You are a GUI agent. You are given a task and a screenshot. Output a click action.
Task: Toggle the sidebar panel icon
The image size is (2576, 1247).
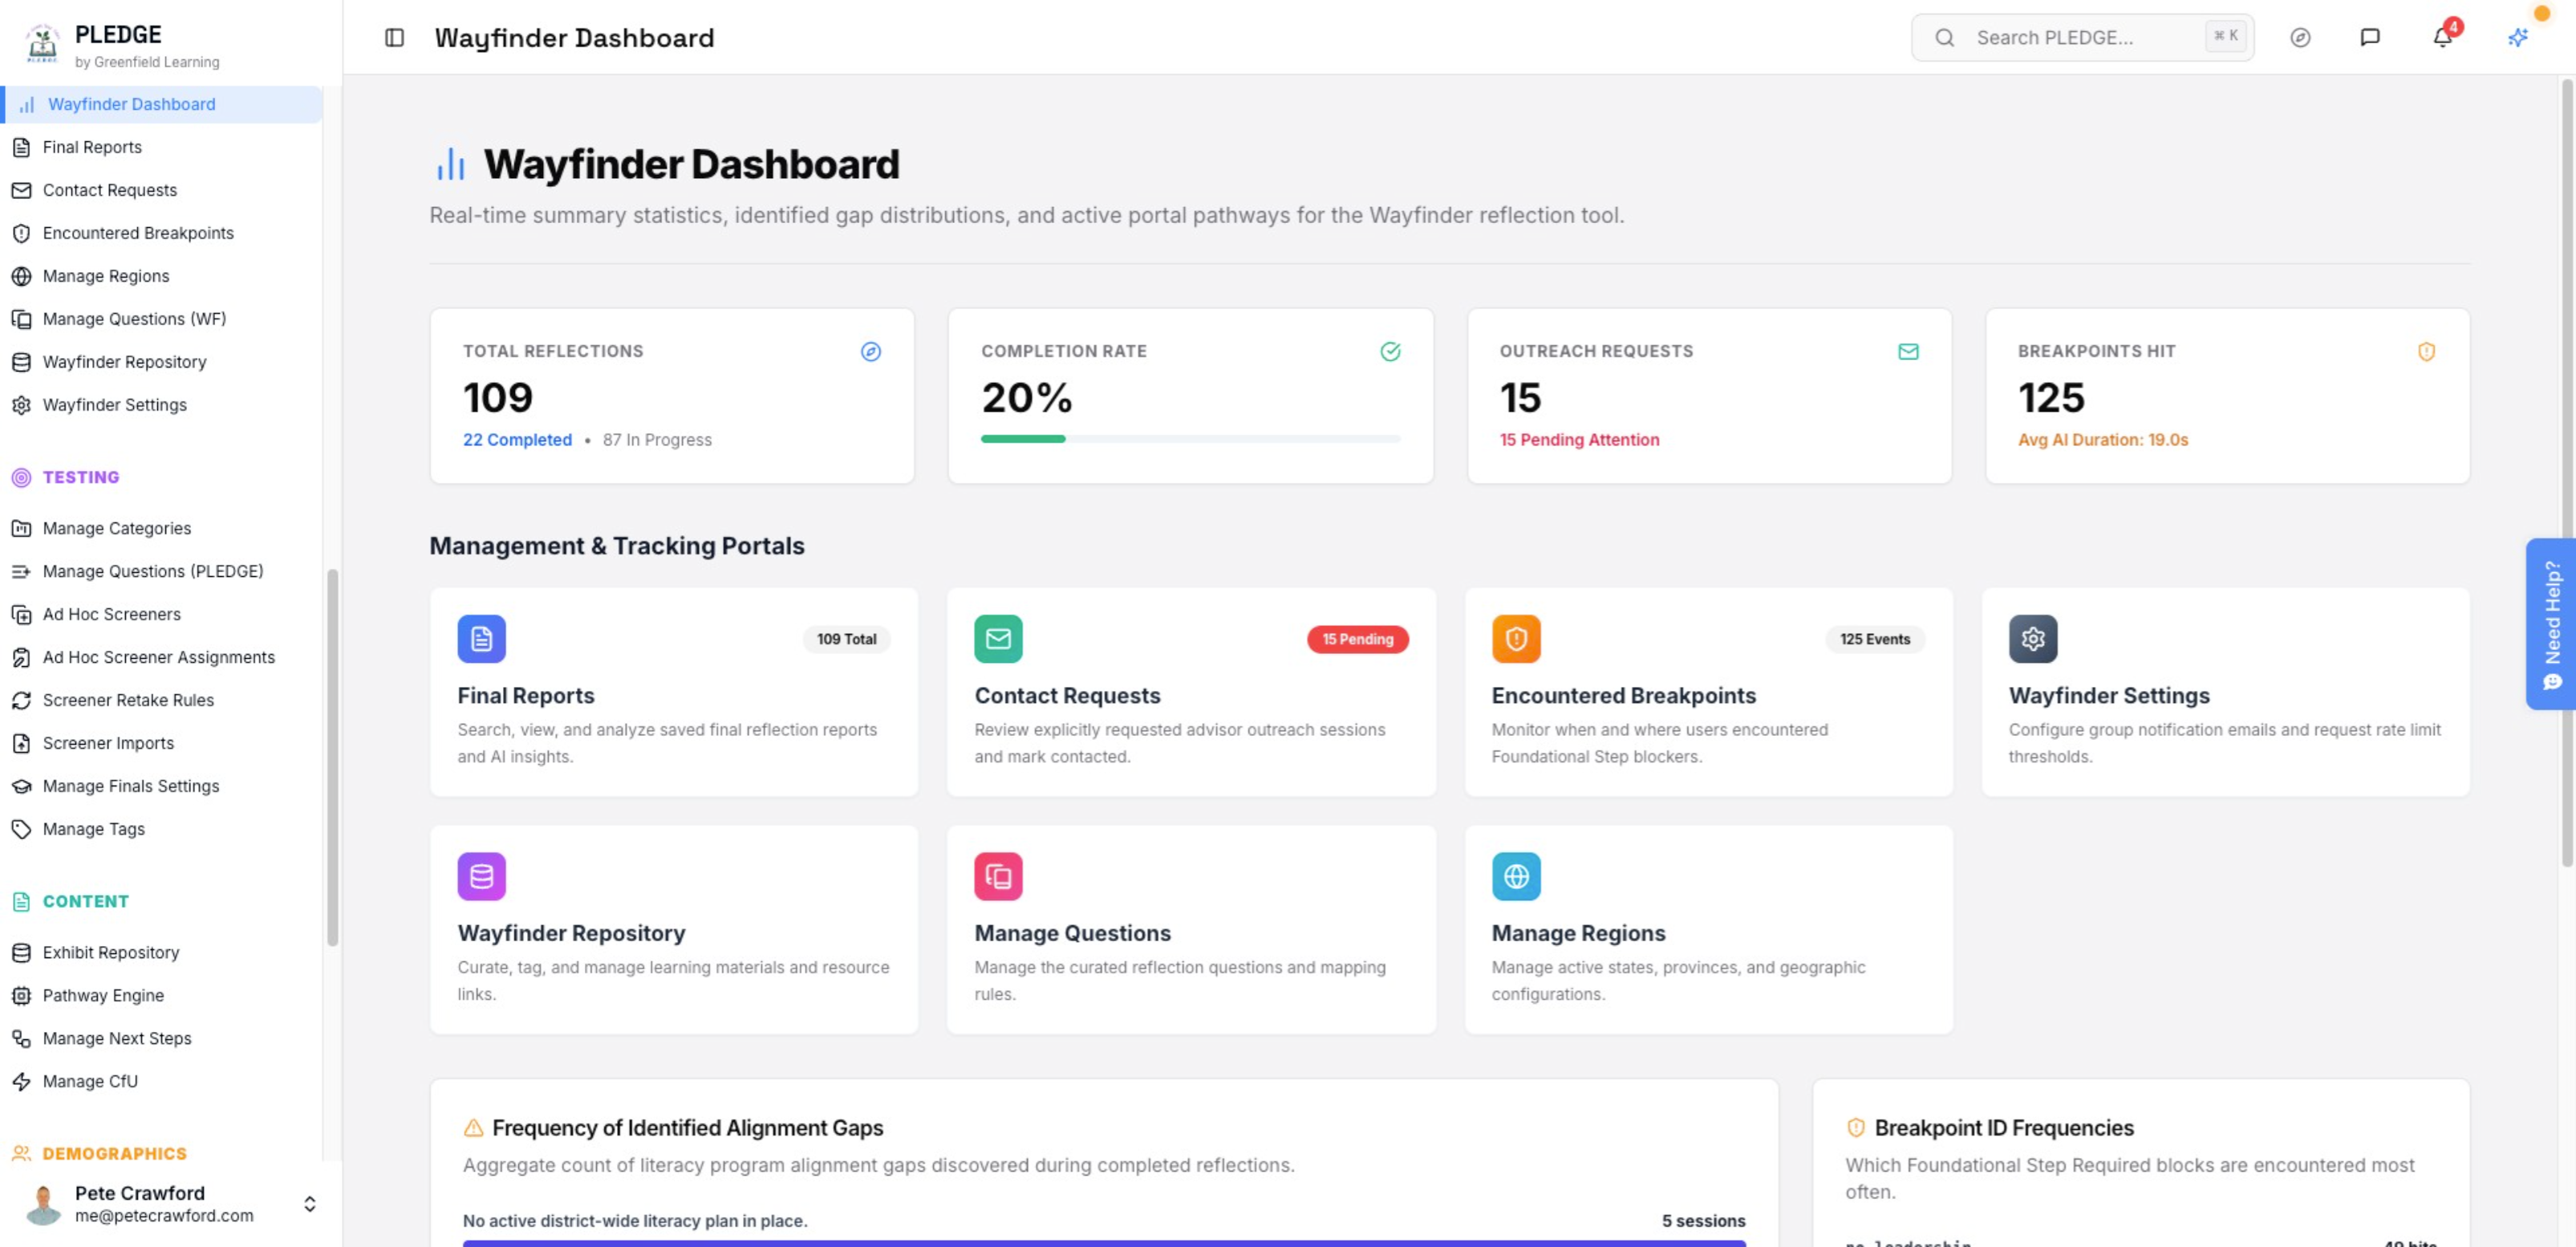click(394, 38)
